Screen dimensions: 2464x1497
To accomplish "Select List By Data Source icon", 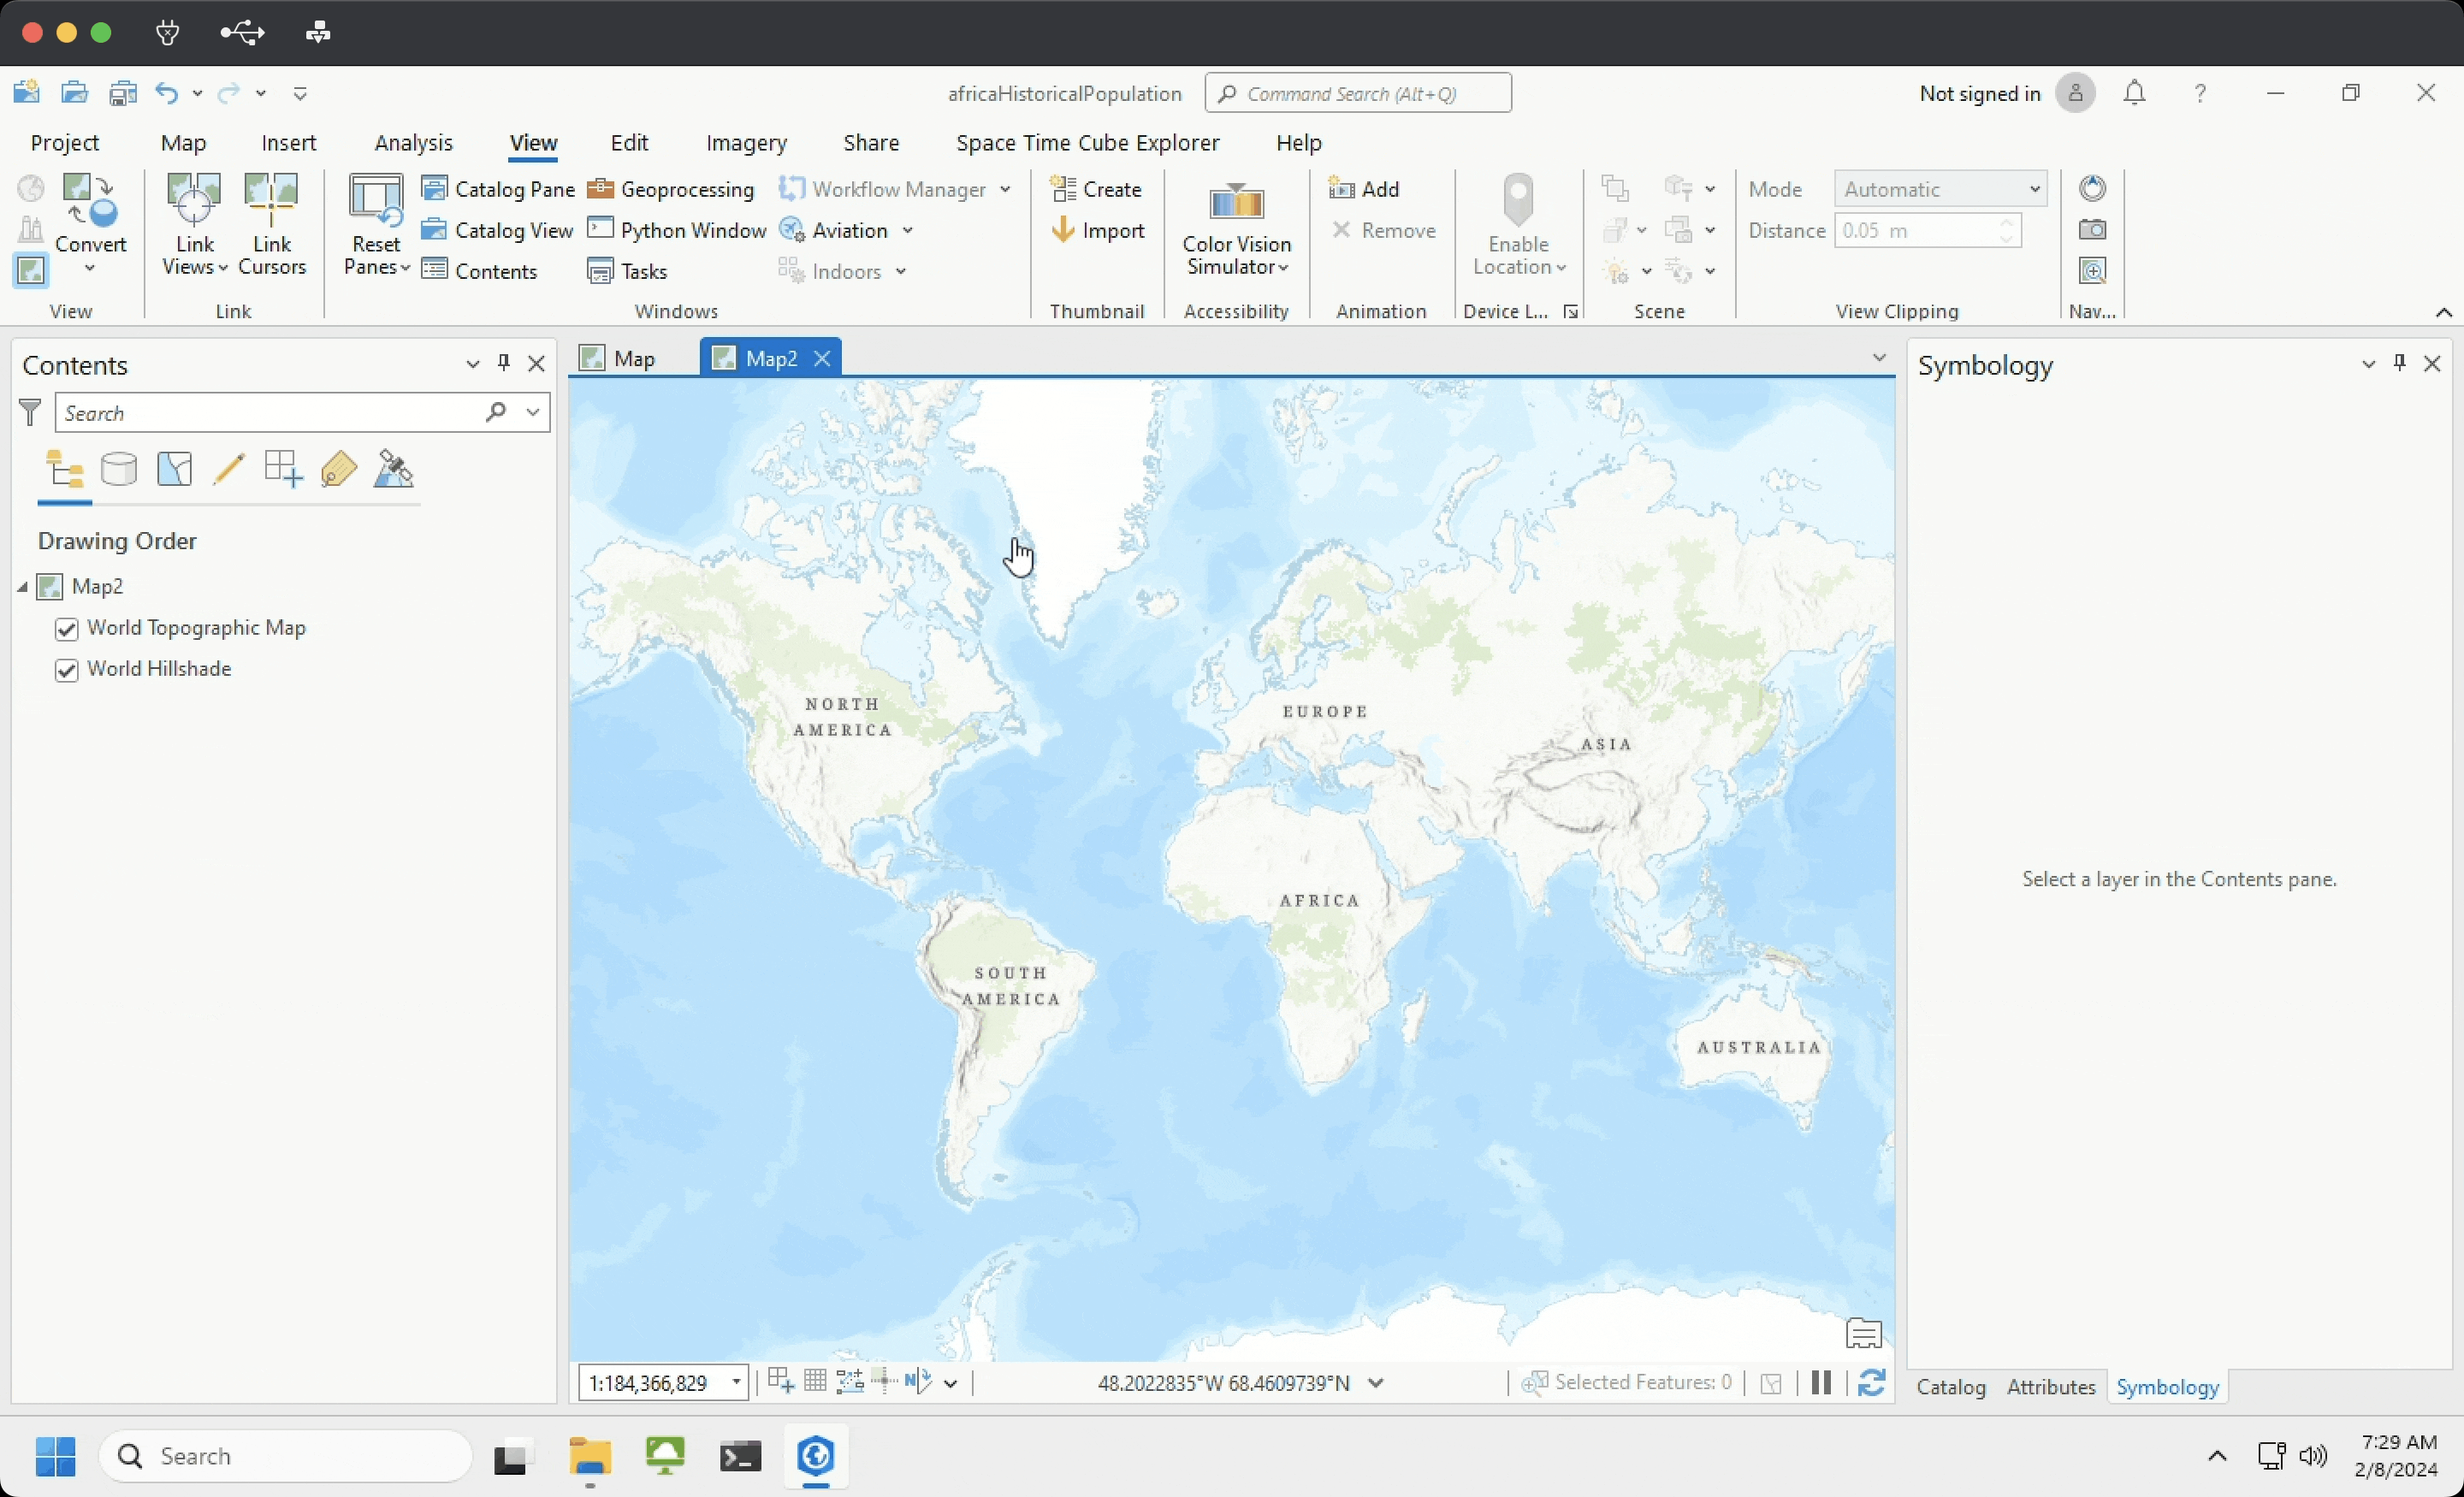I will tap(119, 469).
